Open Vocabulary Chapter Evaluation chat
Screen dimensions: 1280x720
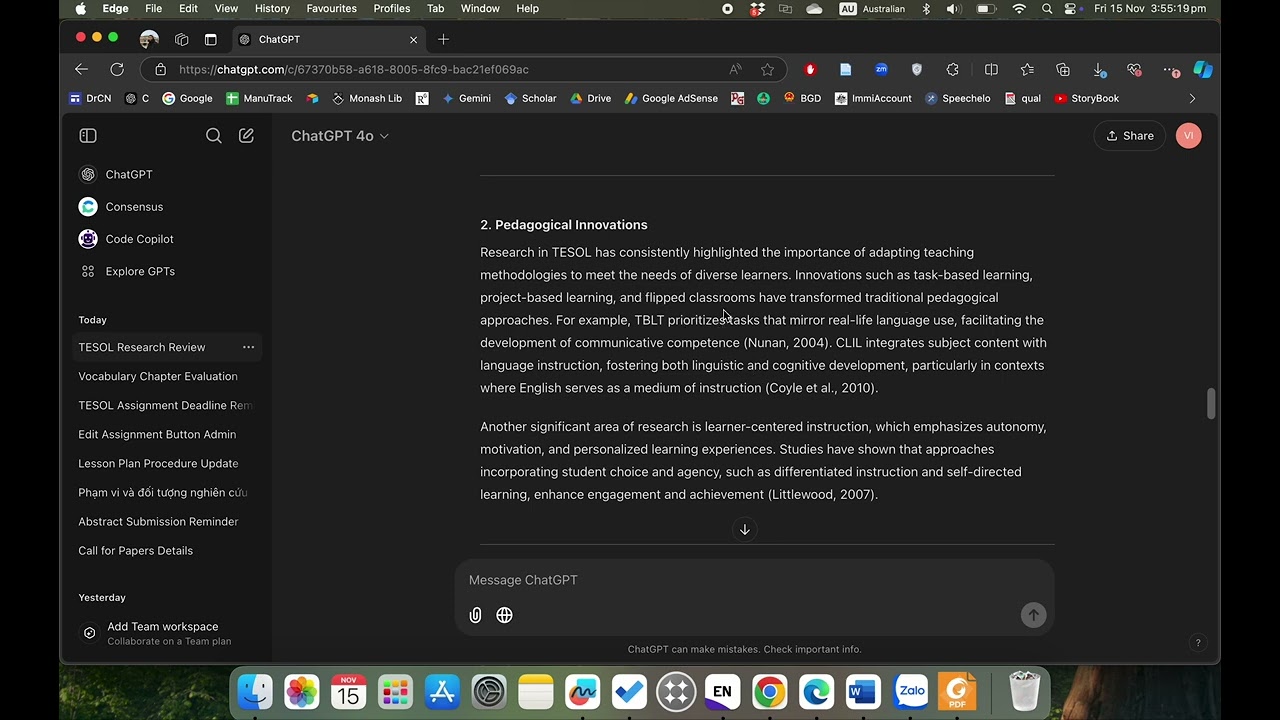(x=158, y=376)
